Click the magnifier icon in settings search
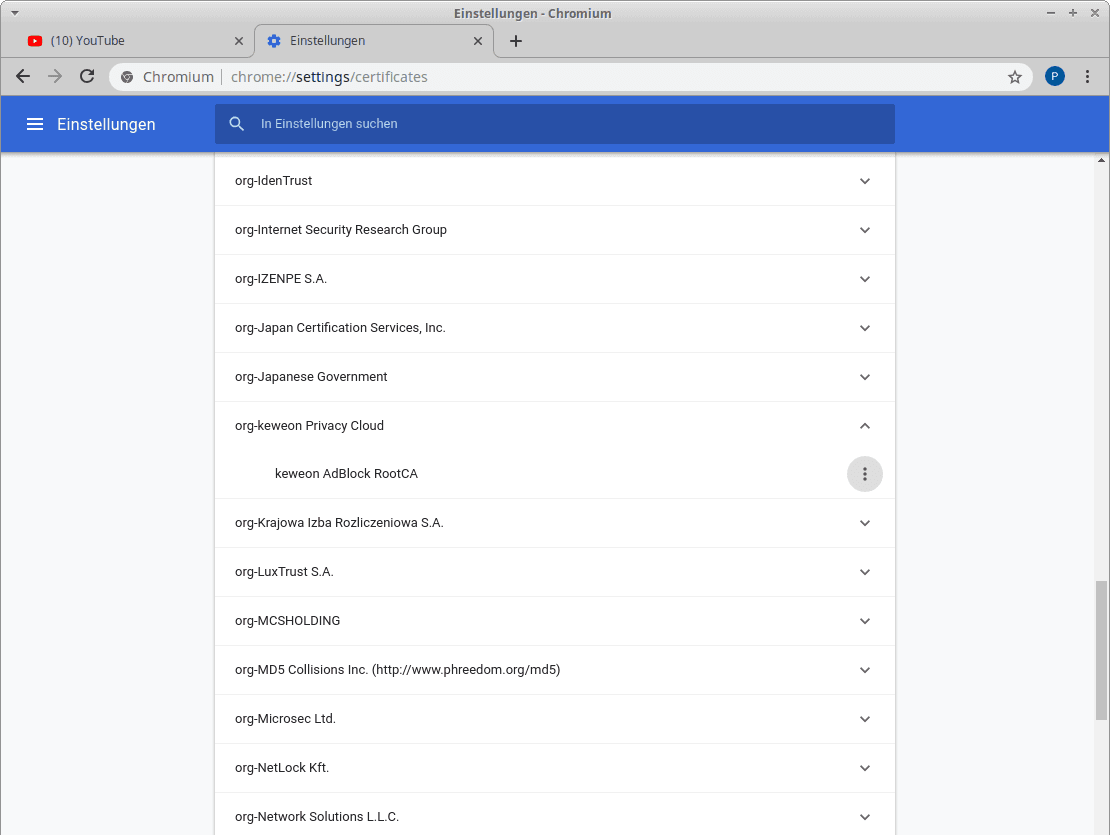 (236, 124)
